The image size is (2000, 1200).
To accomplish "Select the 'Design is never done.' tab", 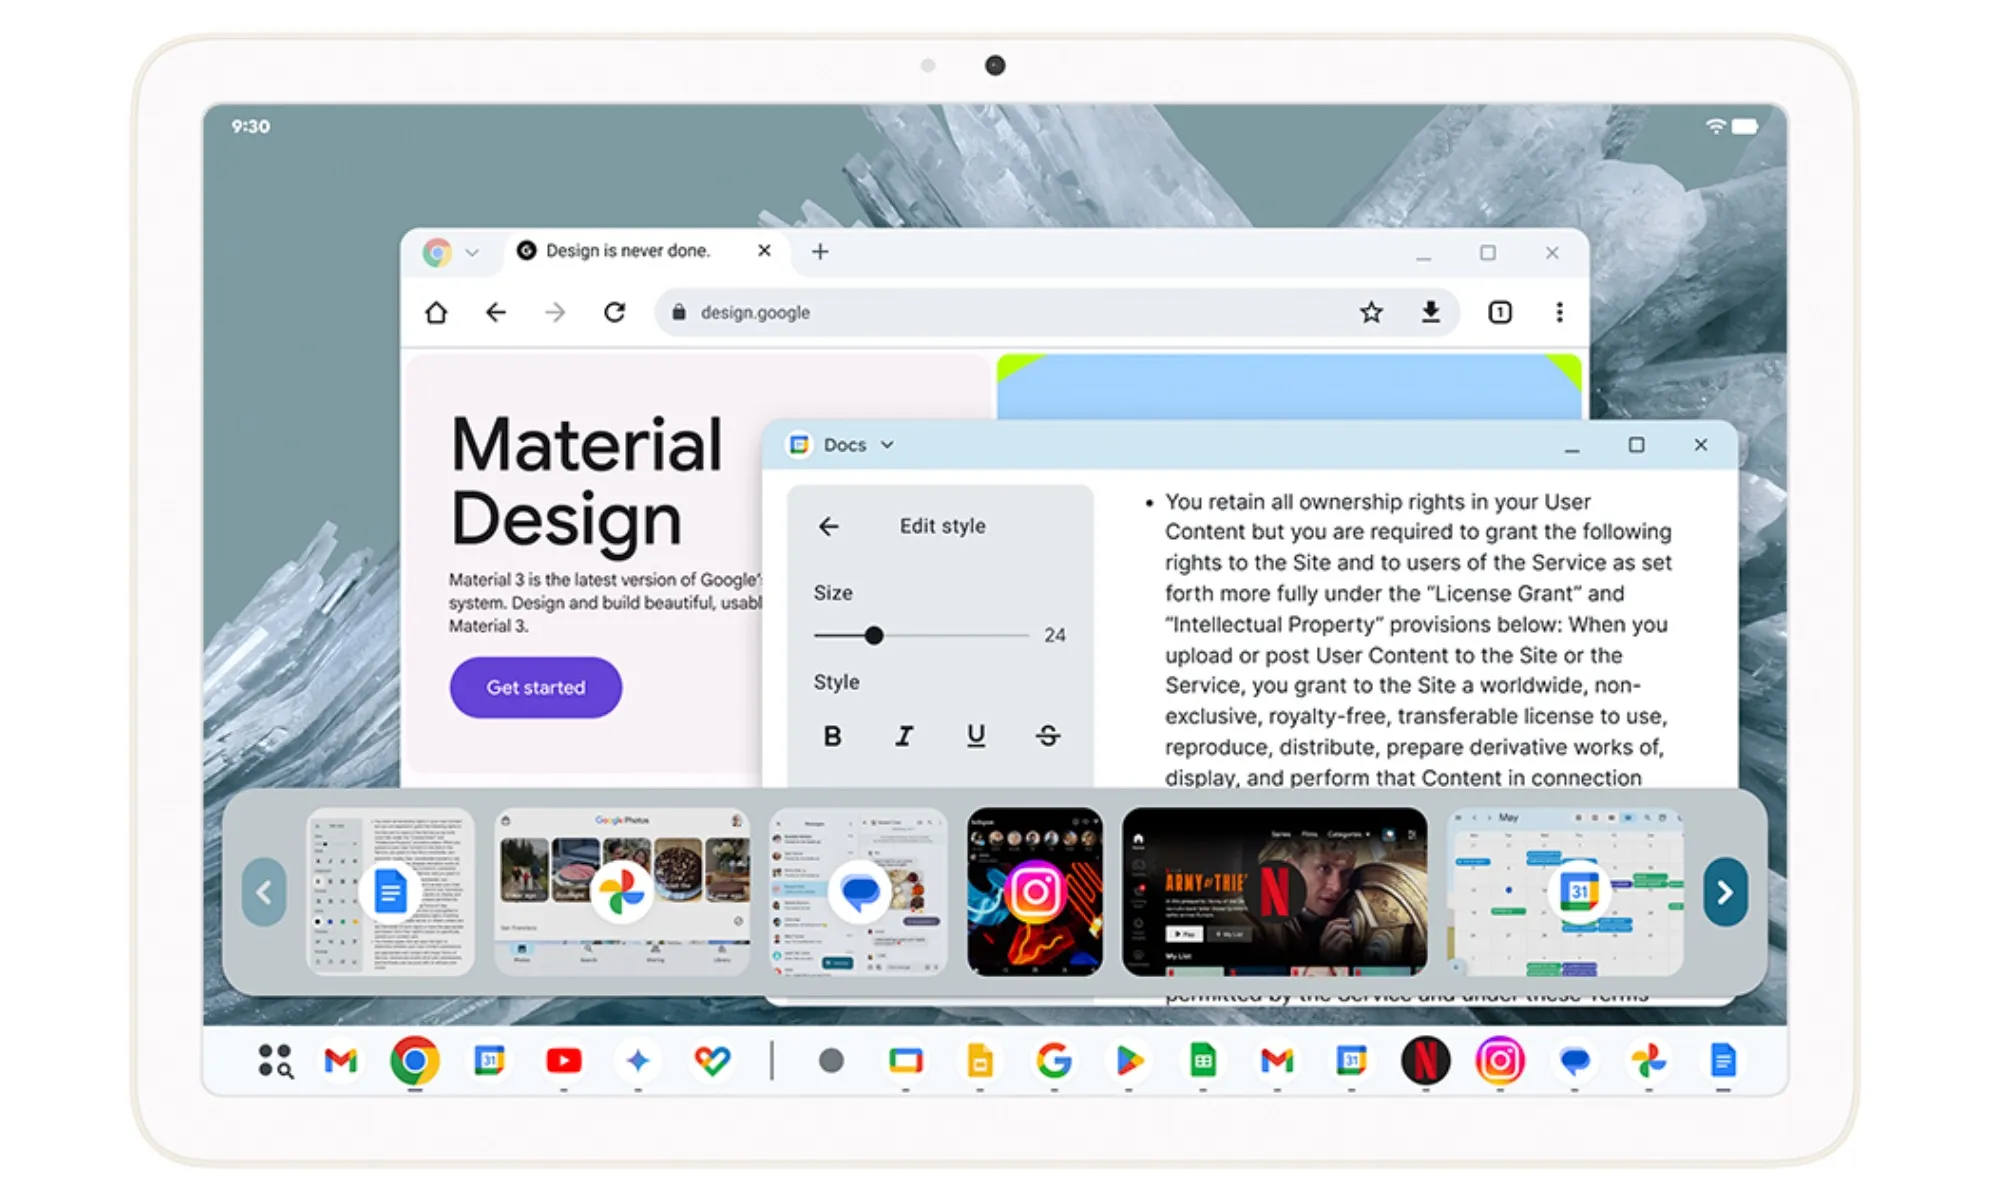I will 627,251.
